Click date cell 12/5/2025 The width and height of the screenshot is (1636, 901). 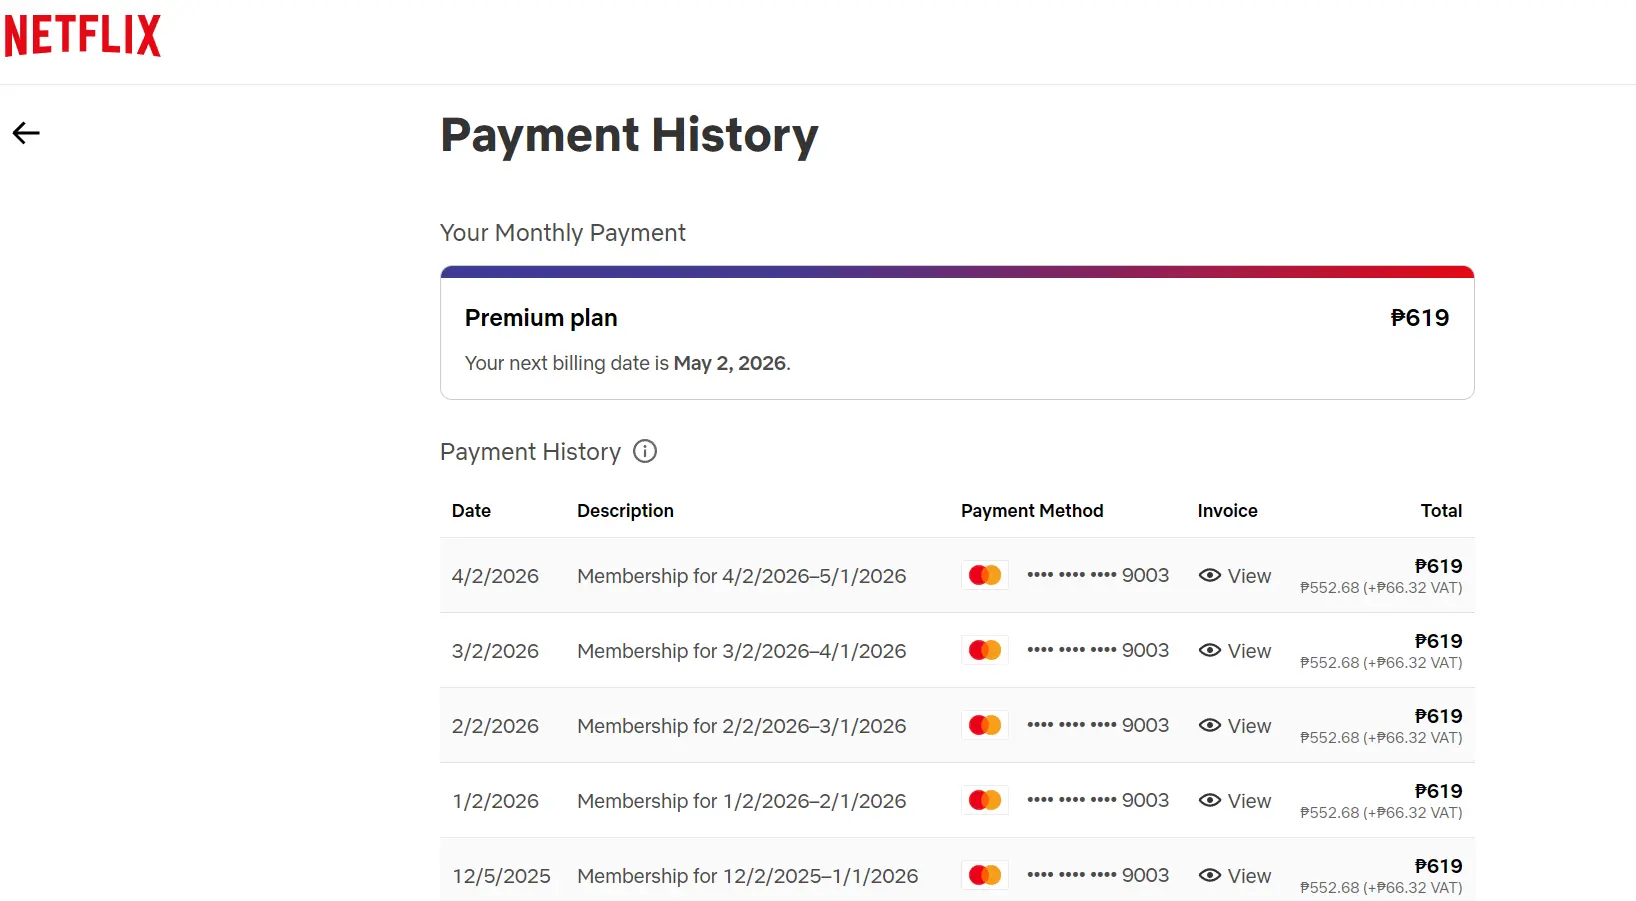(501, 876)
